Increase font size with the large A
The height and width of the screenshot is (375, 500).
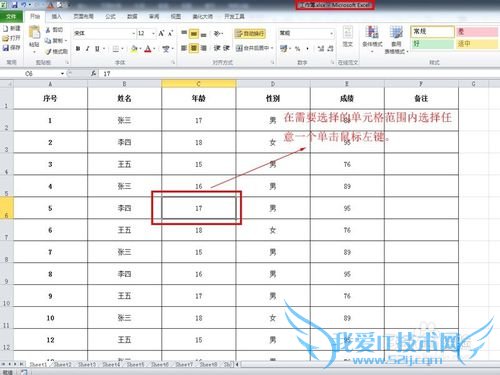click(x=161, y=33)
